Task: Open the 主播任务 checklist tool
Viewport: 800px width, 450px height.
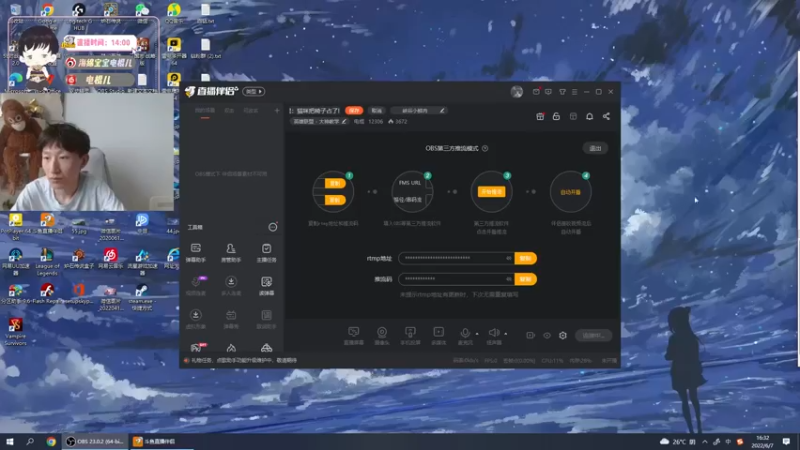Action: pos(266,253)
